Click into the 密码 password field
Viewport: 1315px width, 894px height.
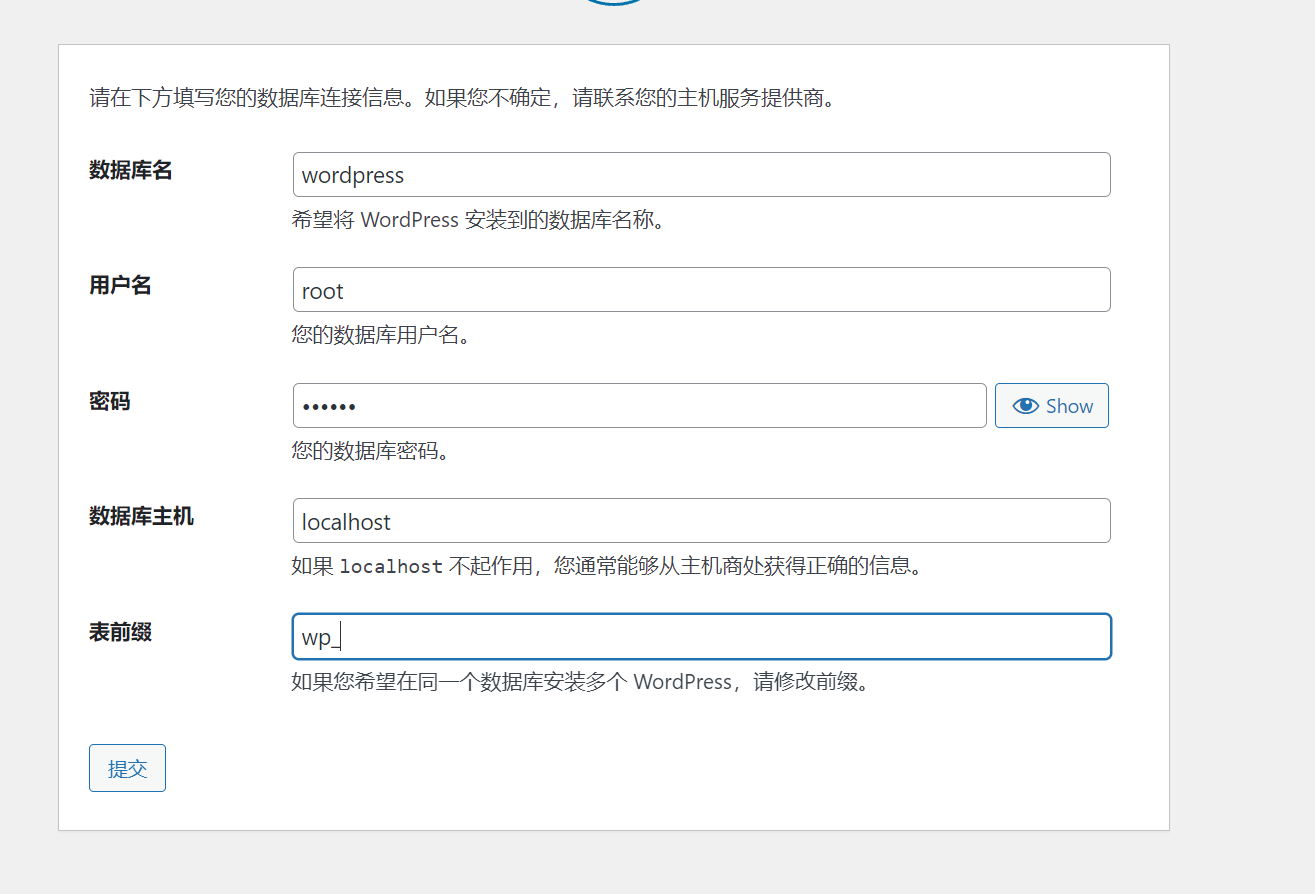click(639, 406)
